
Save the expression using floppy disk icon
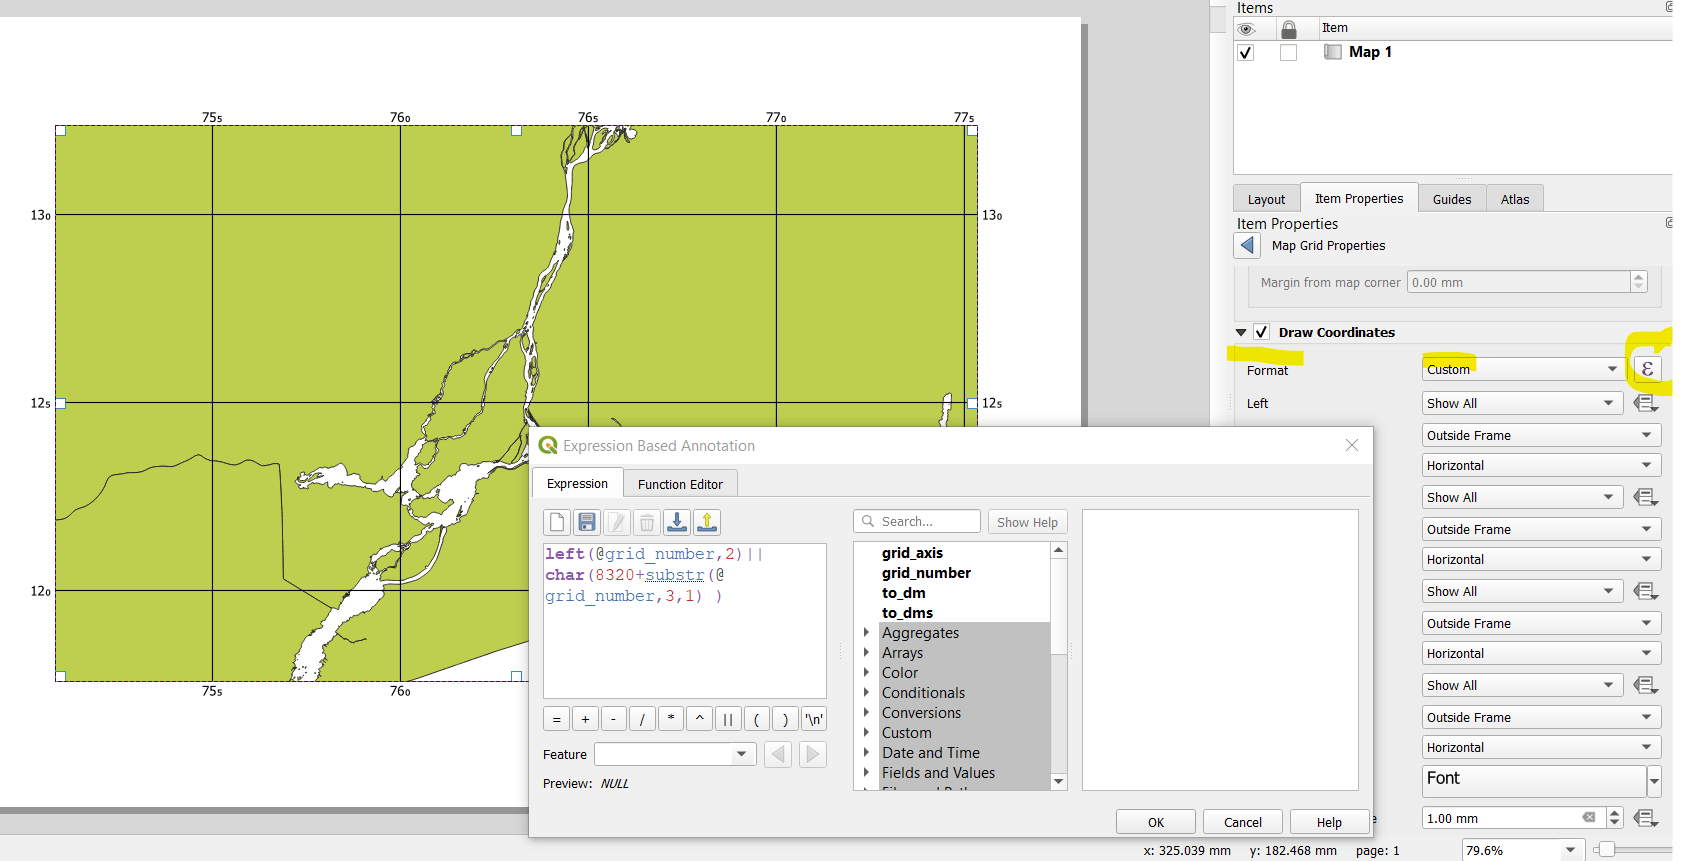tap(587, 522)
